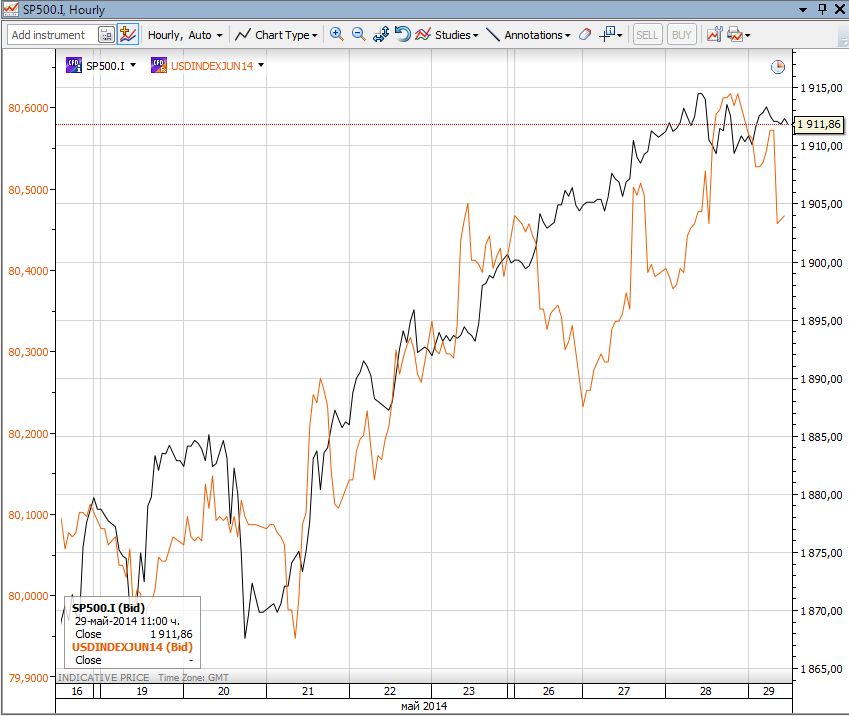Click the clock icon on the chart
The width and height of the screenshot is (849, 716).
[778, 66]
